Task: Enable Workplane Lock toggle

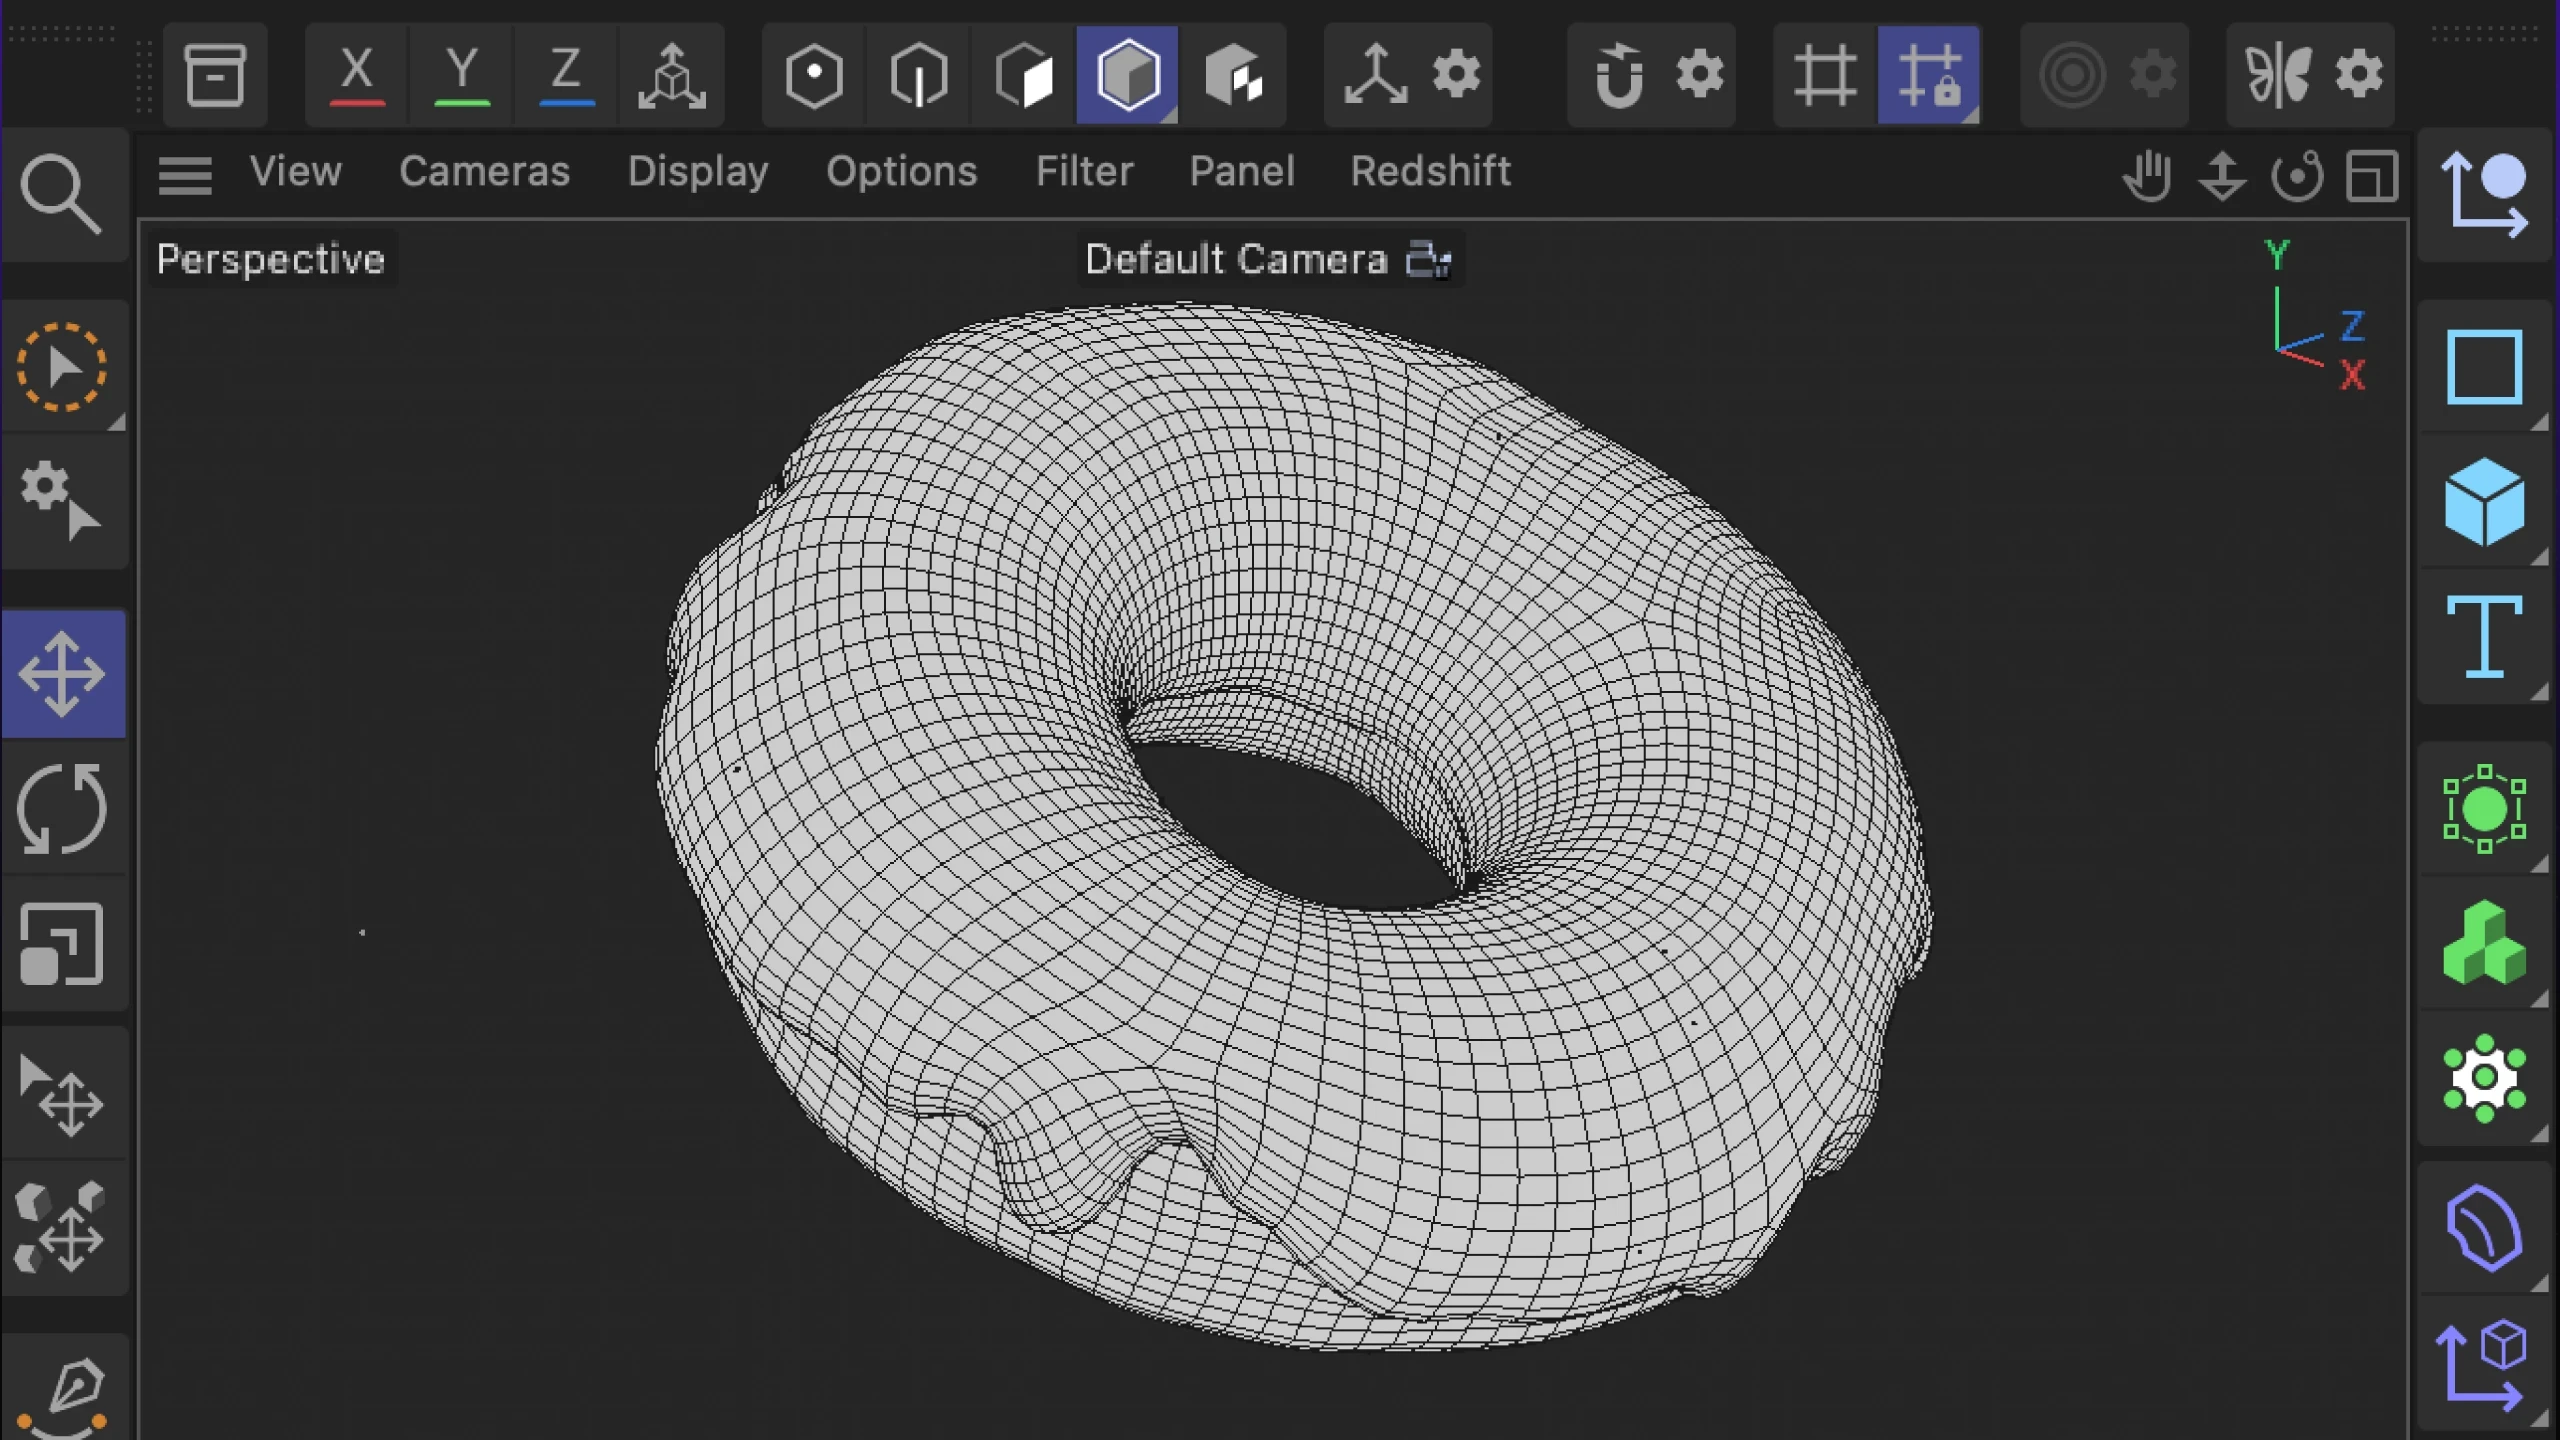Action: point(1928,75)
